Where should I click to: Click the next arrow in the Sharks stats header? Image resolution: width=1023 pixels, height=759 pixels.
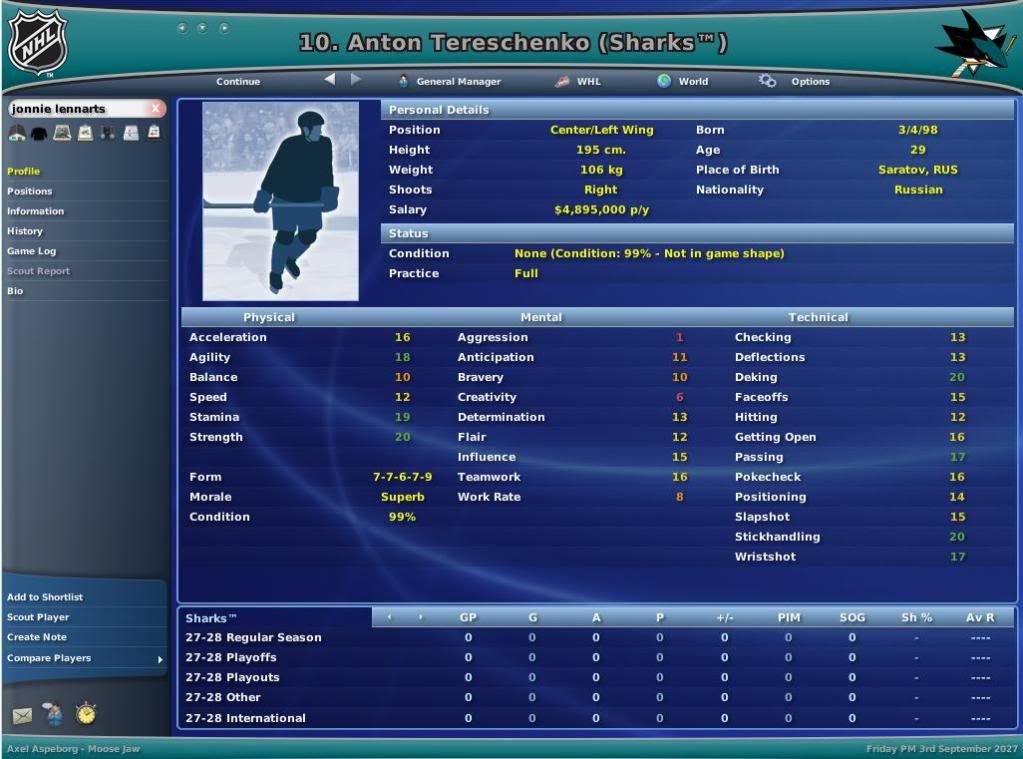421,617
